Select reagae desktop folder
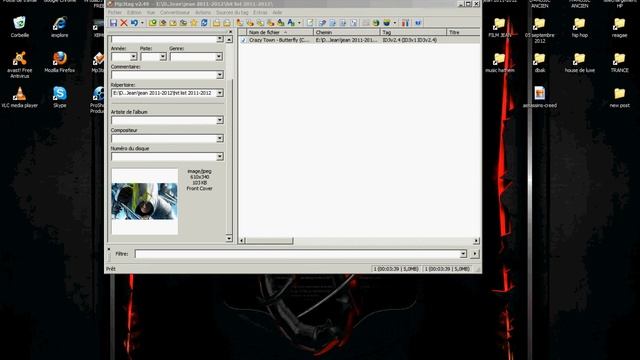This screenshot has height=360, width=640. 620,28
